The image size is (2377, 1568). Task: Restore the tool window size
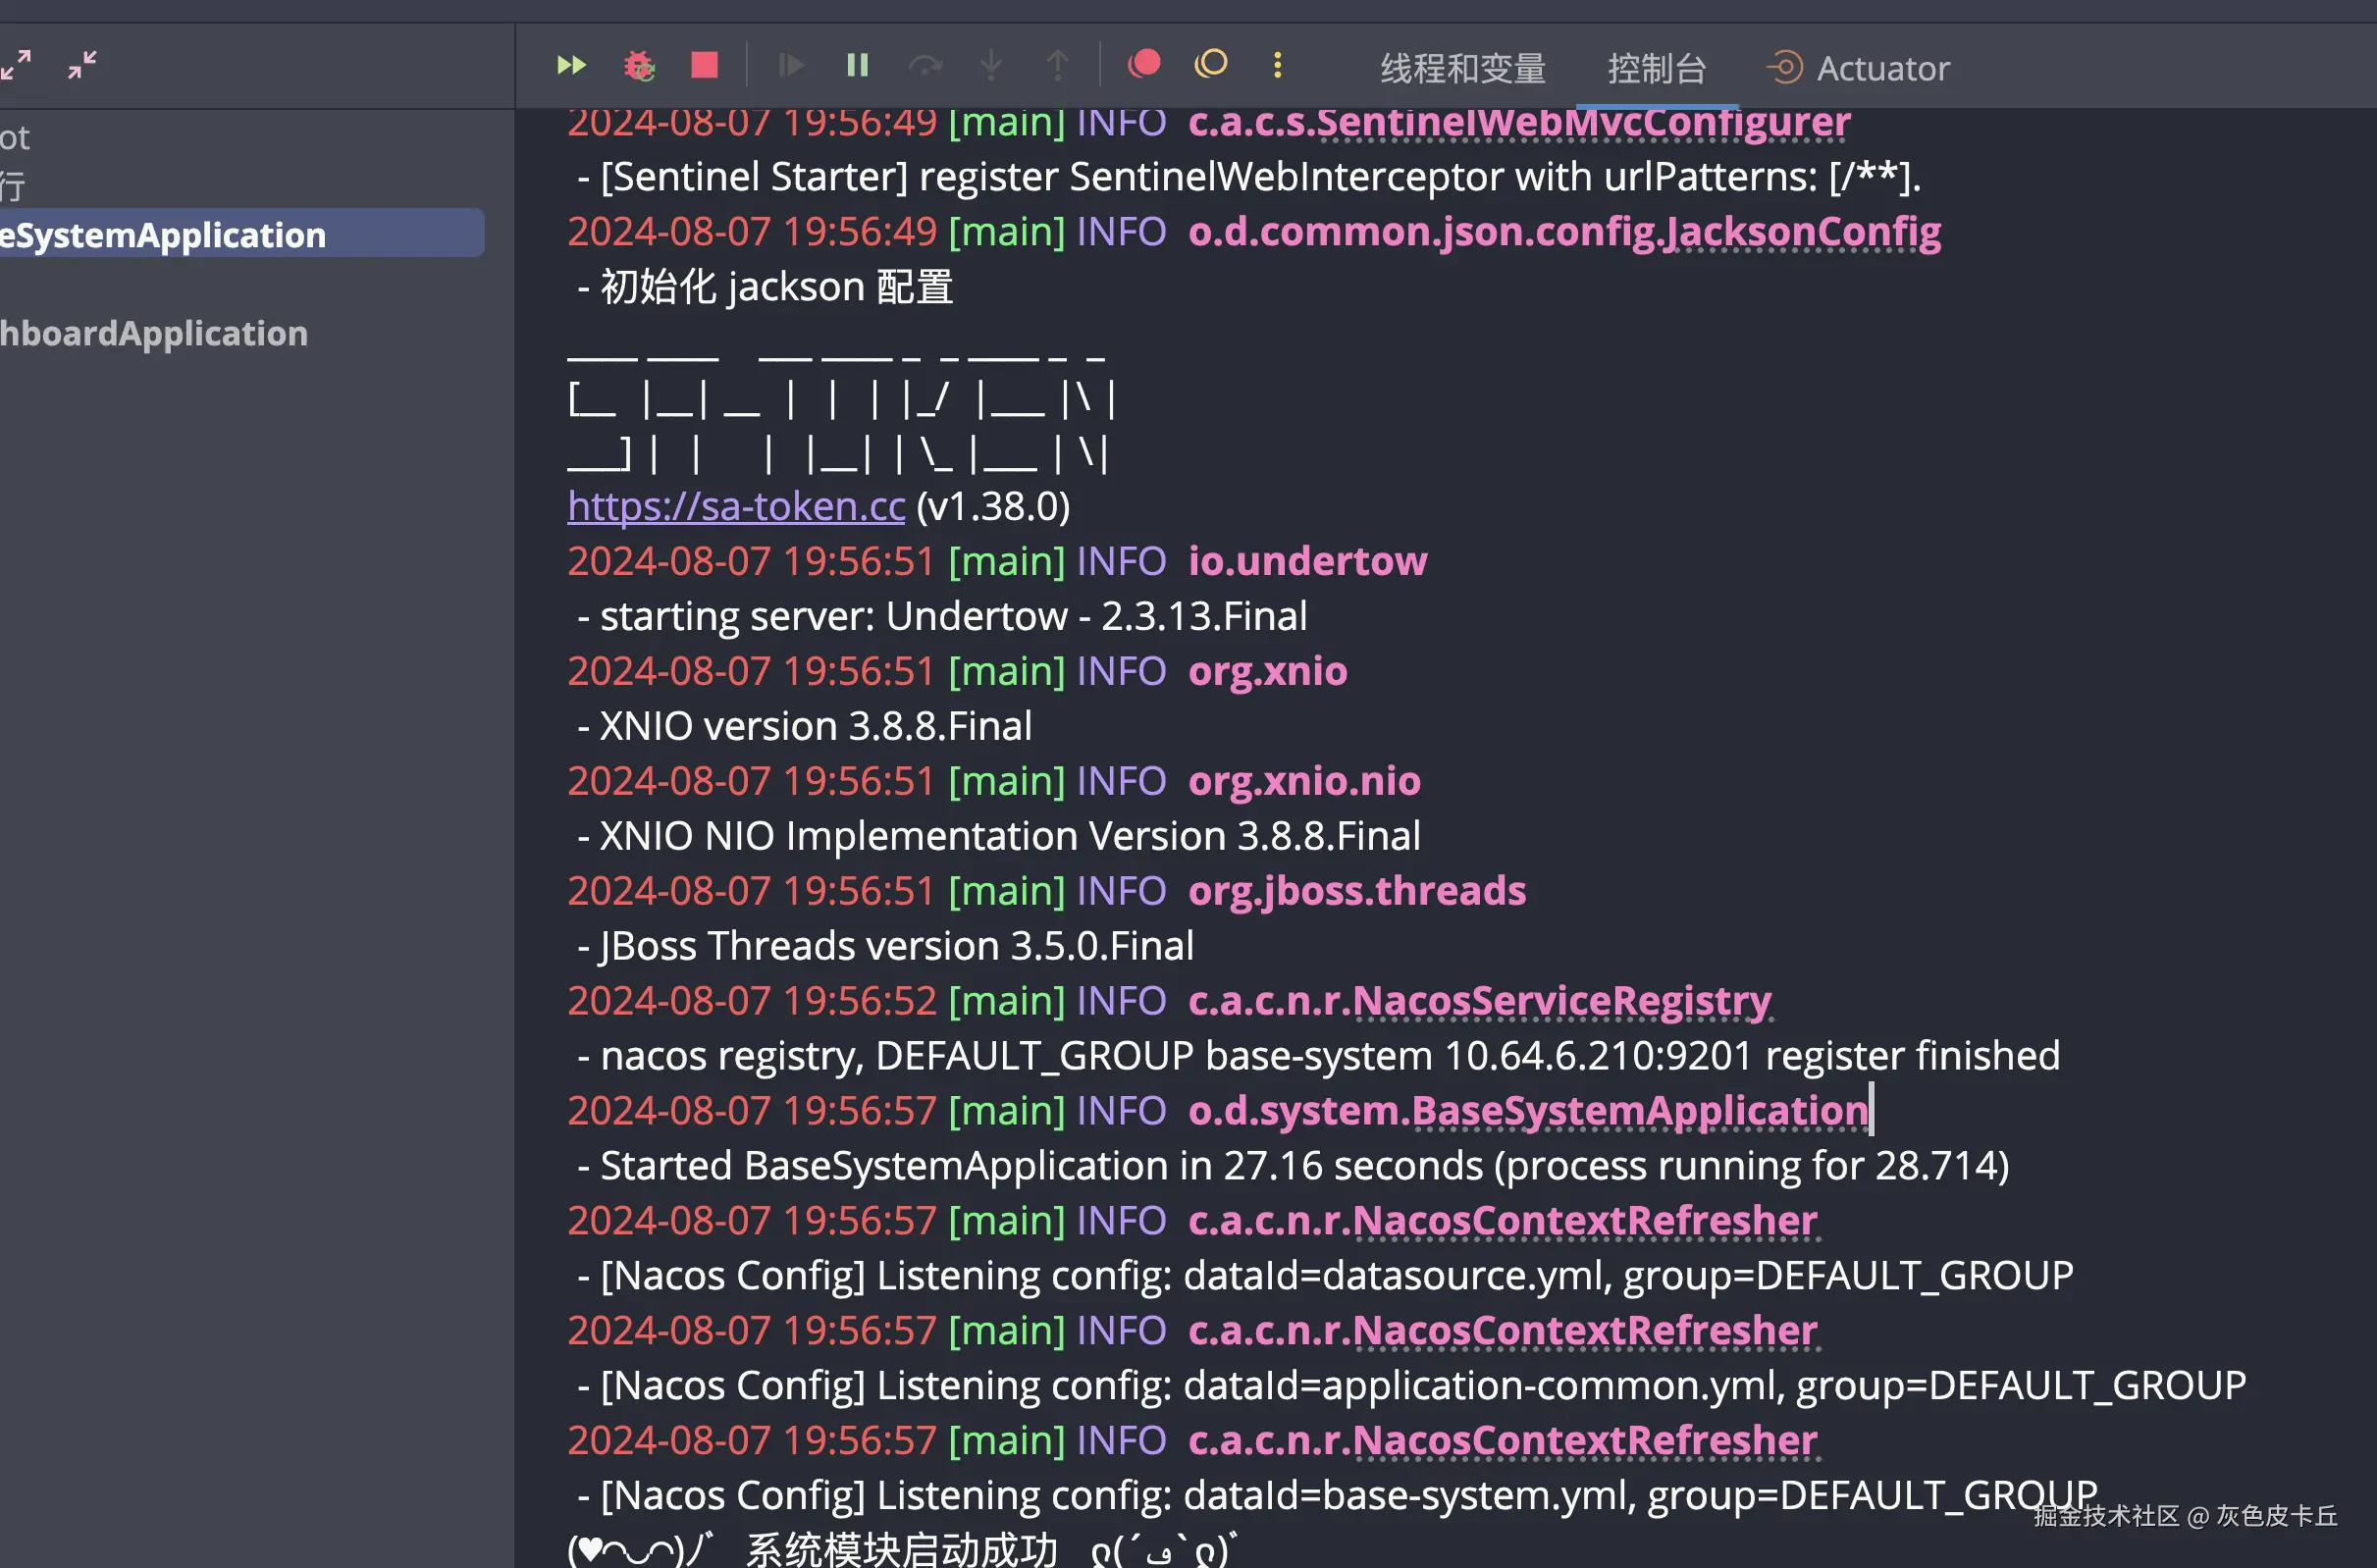[80, 65]
